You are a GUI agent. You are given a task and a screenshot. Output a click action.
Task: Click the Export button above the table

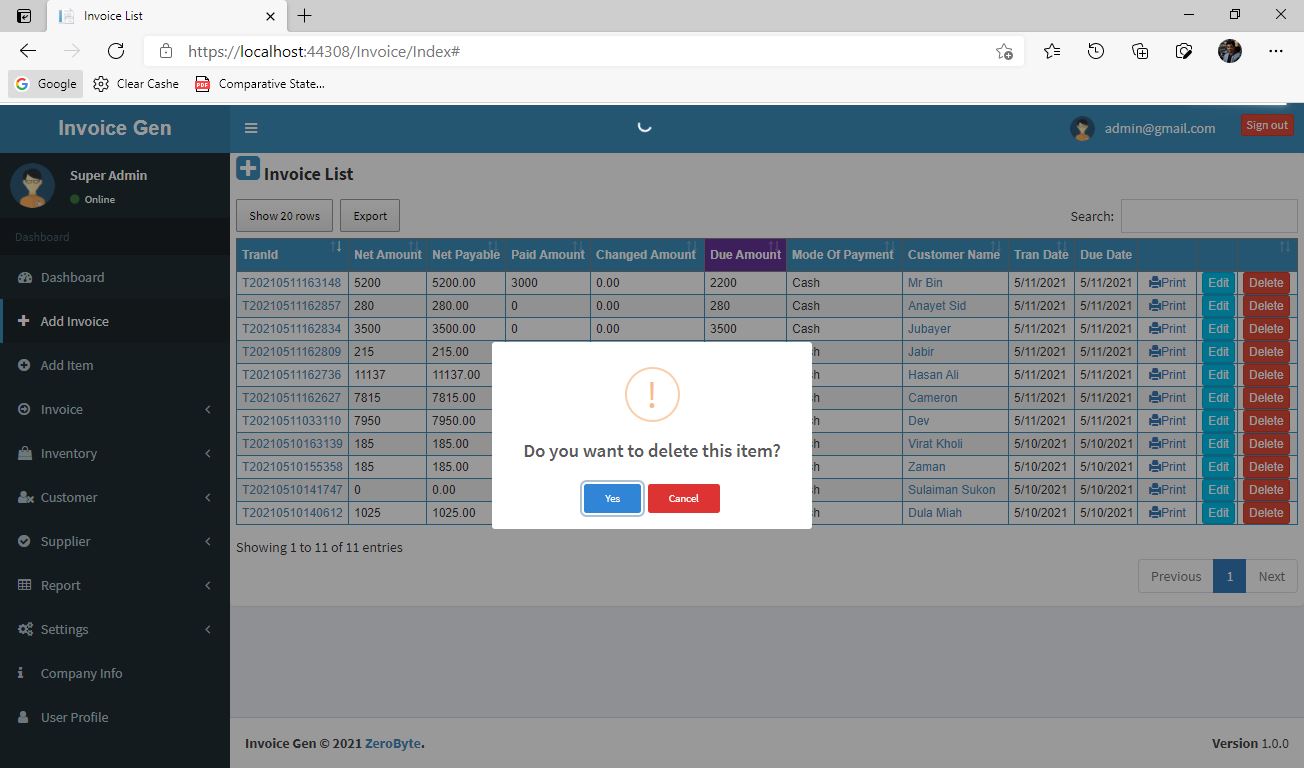click(x=369, y=215)
